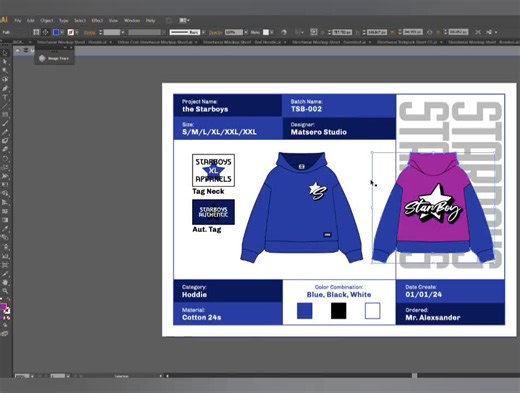Open the graphic Style dropdown
Image resolution: width=520 pixels, height=393 pixels.
click(x=272, y=32)
